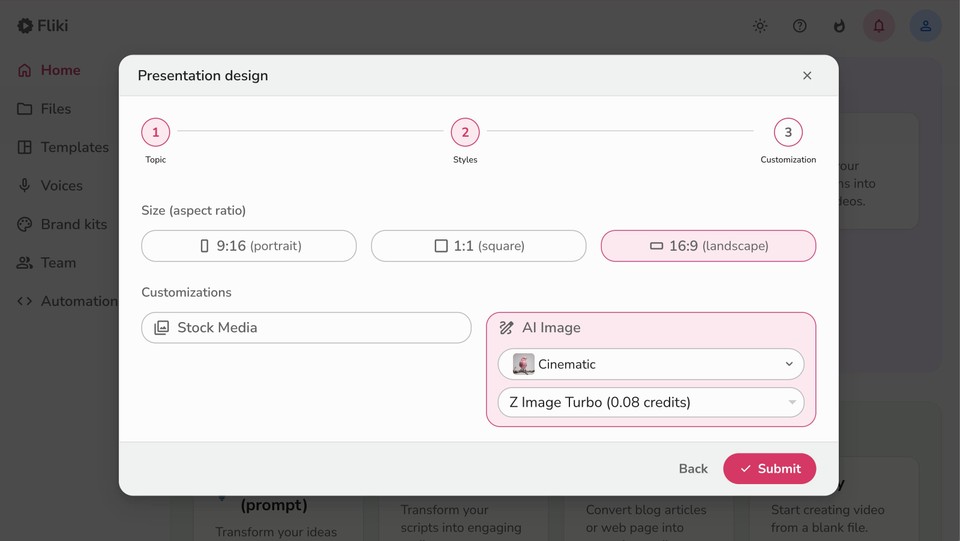Go to step 1 Topic
This screenshot has width=960, height=541.
(155, 132)
